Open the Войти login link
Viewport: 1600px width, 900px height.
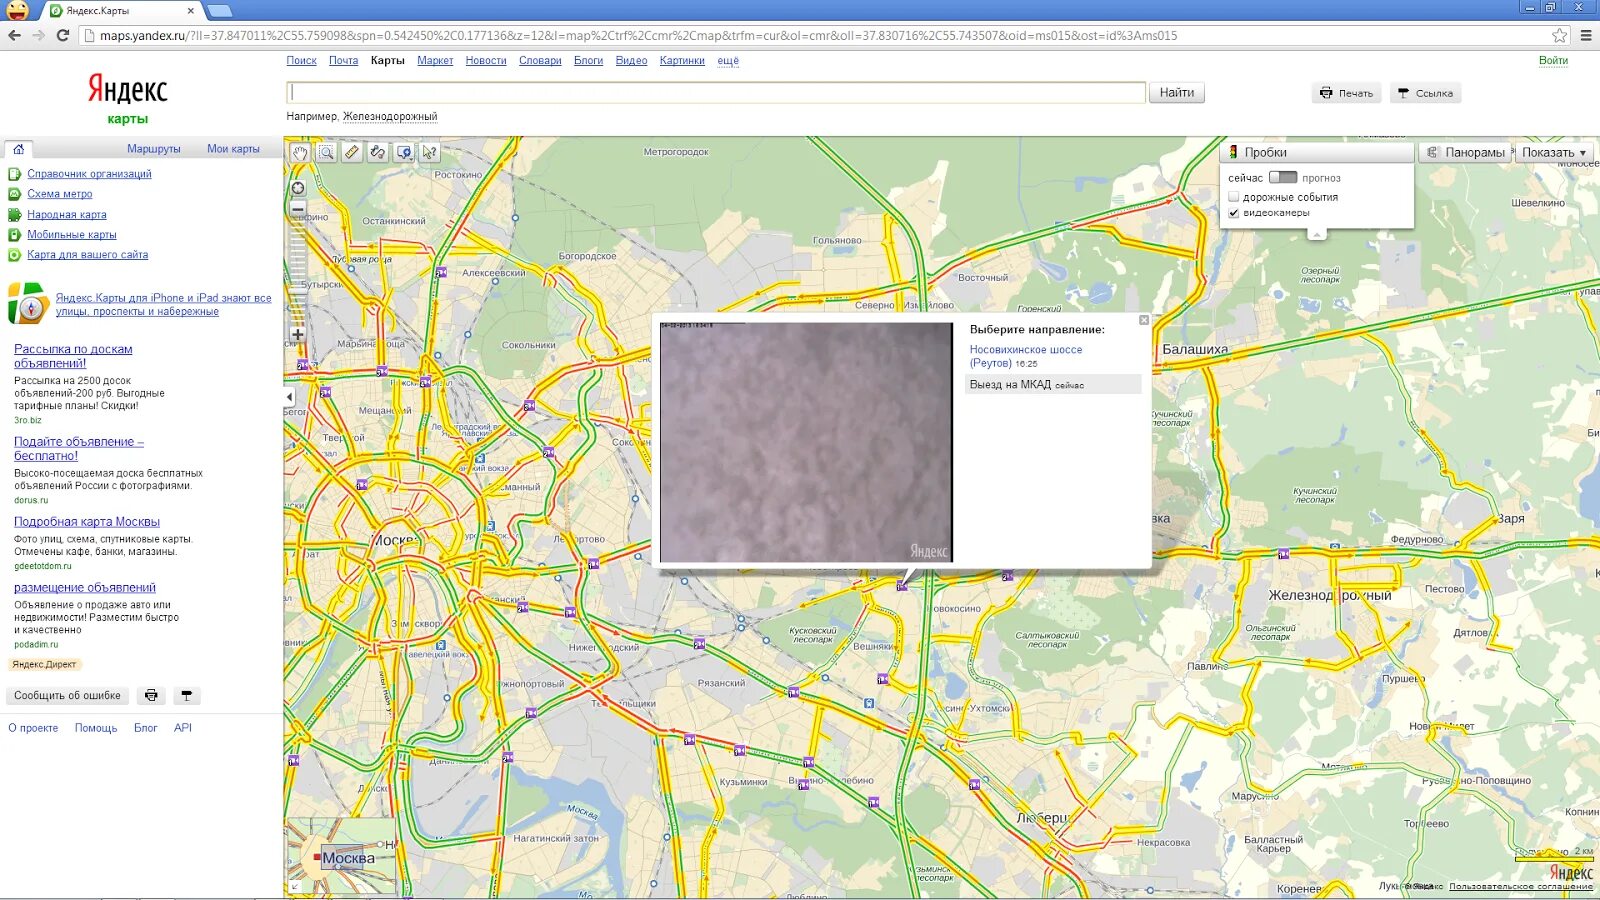pyautogui.click(x=1553, y=61)
